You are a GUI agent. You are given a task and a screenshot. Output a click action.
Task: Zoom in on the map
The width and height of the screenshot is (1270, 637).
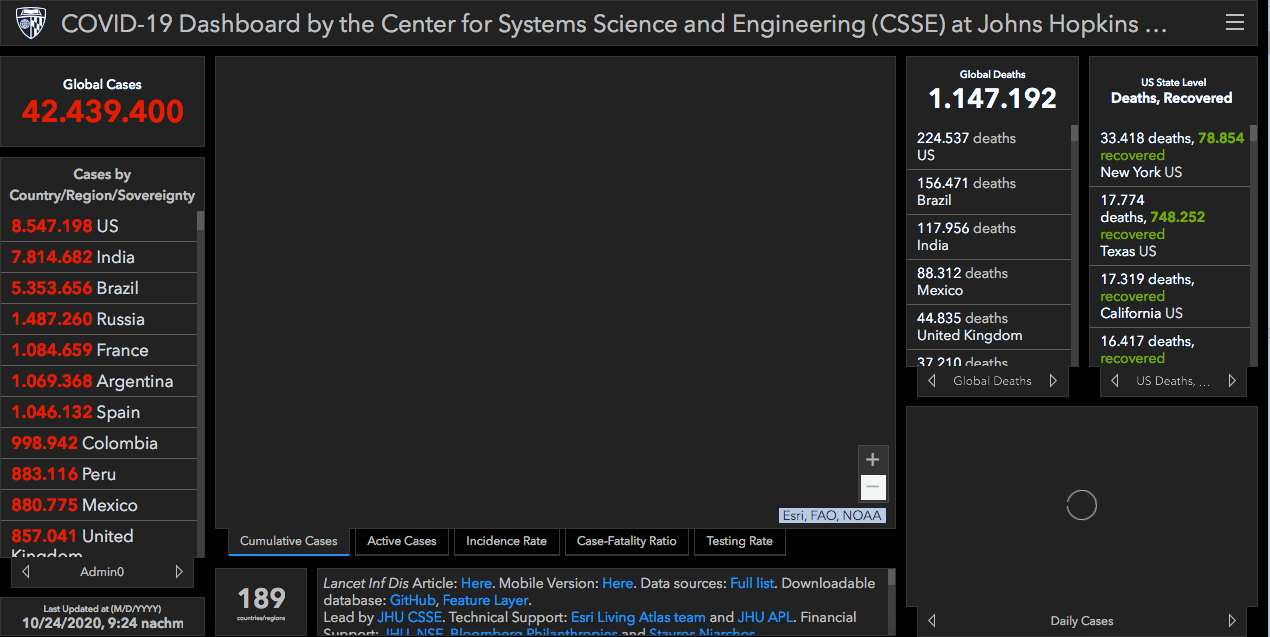click(873, 460)
